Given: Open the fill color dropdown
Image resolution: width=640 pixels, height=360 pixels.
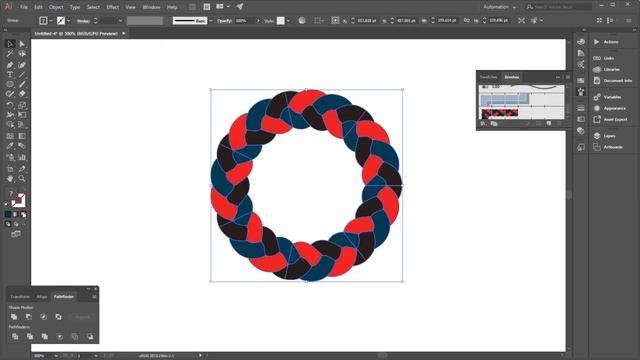Looking at the screenshot, I should 51,20.
